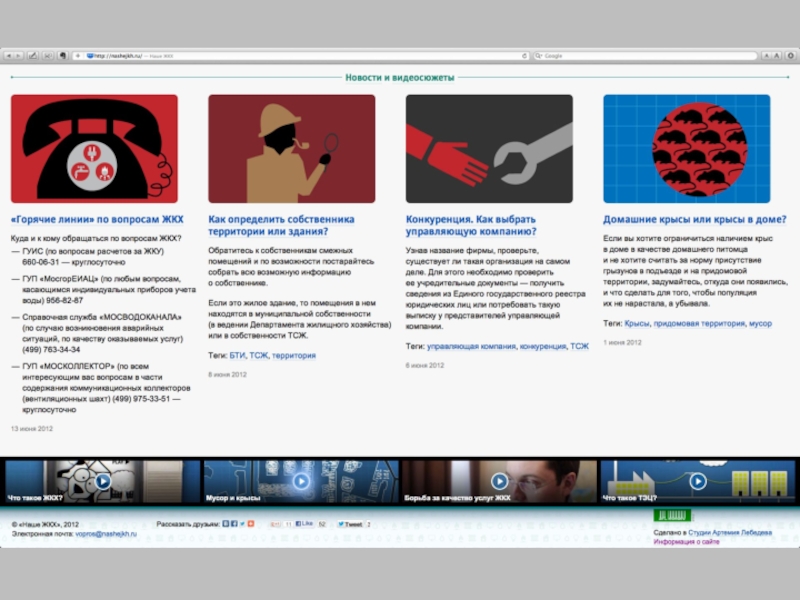The height and width of the screenshot is (600, 800).
Task: Play the «Борьба за качество услуг ЖКХ» video
Action: (499, 481)
